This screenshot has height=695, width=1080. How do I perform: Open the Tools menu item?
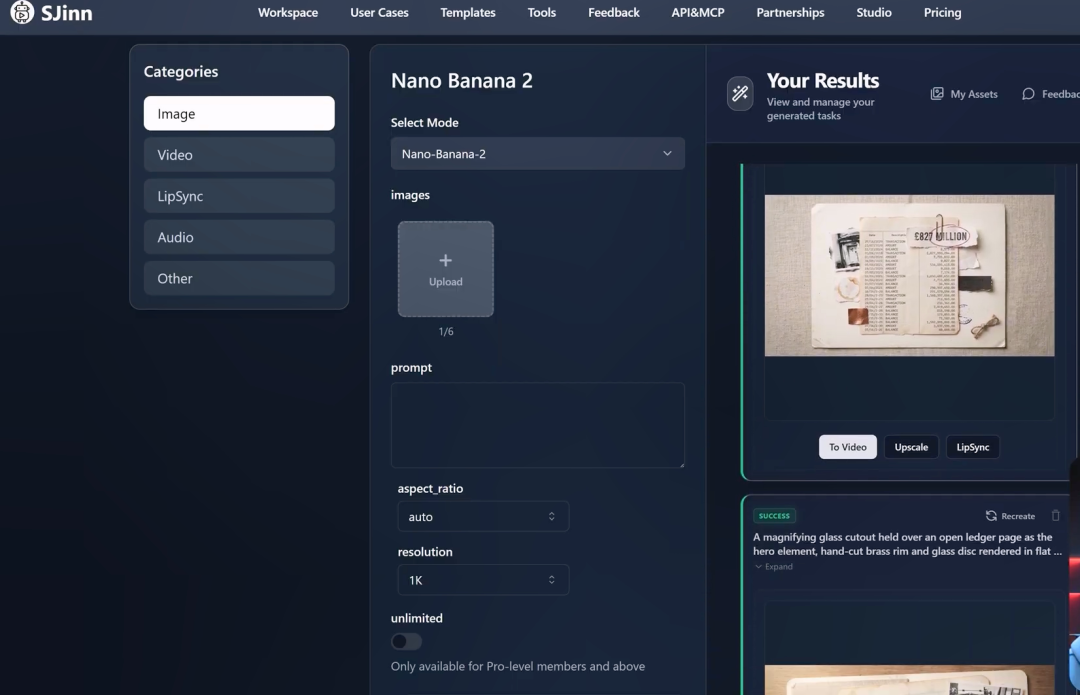[x=541, y=12]
